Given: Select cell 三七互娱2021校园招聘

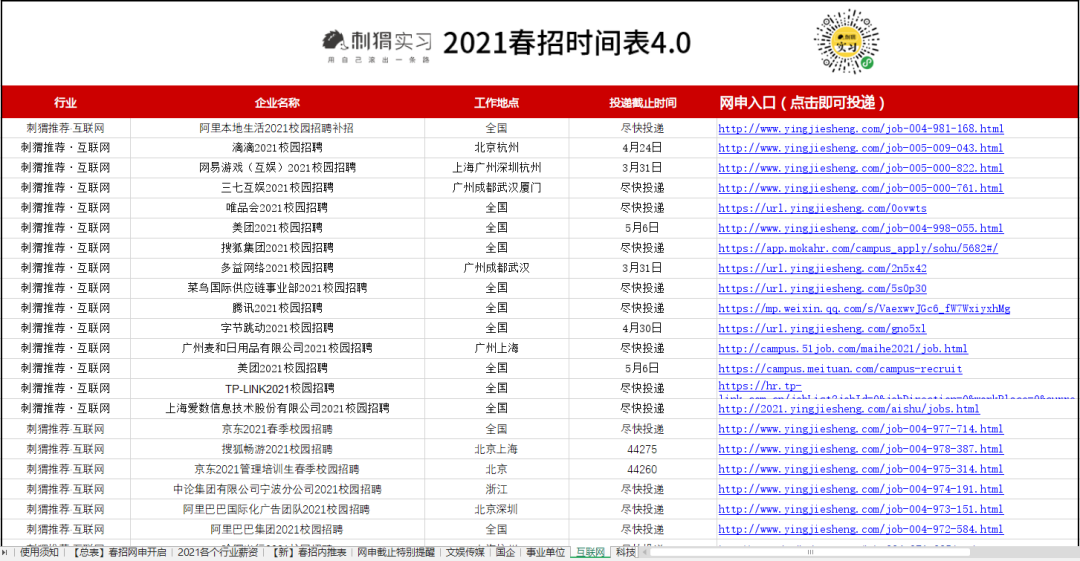Looking at the screenshot, I should pos(277,187).
